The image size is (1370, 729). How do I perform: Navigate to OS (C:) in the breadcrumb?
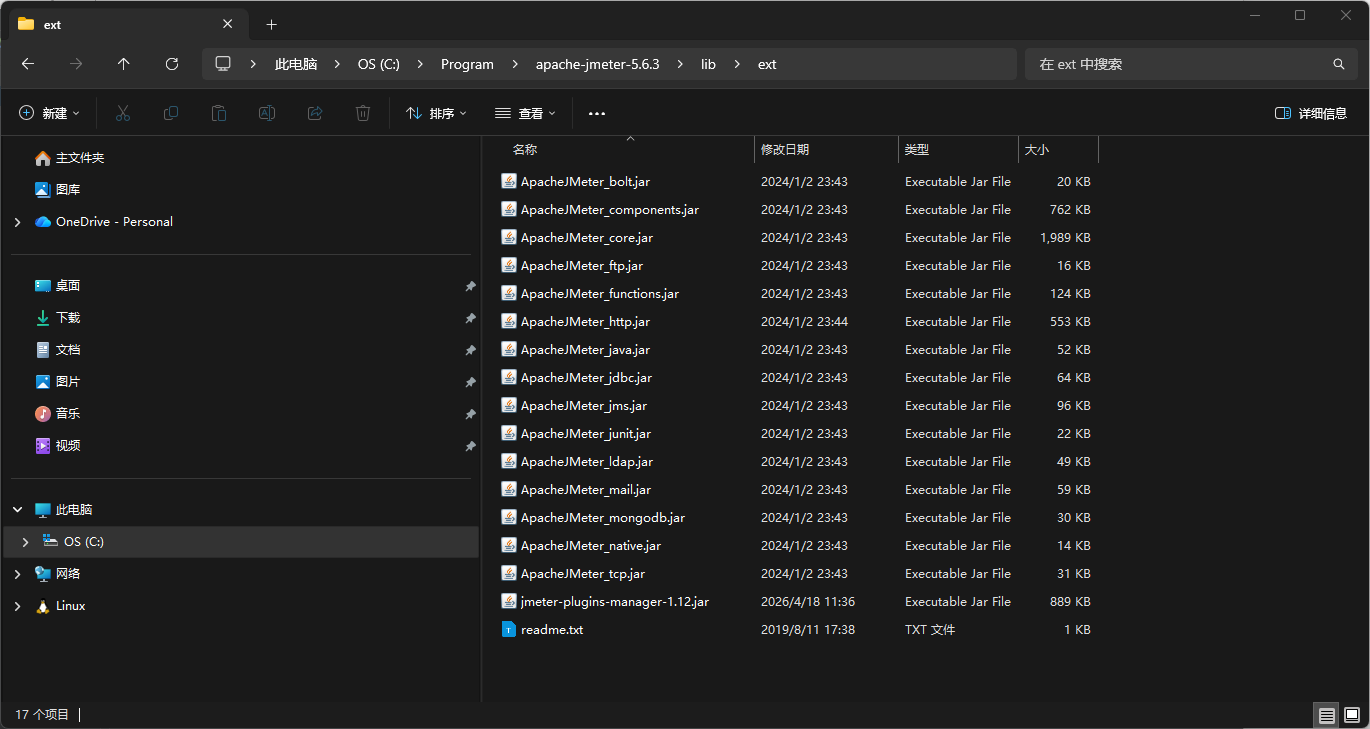(x=379, y=64)
